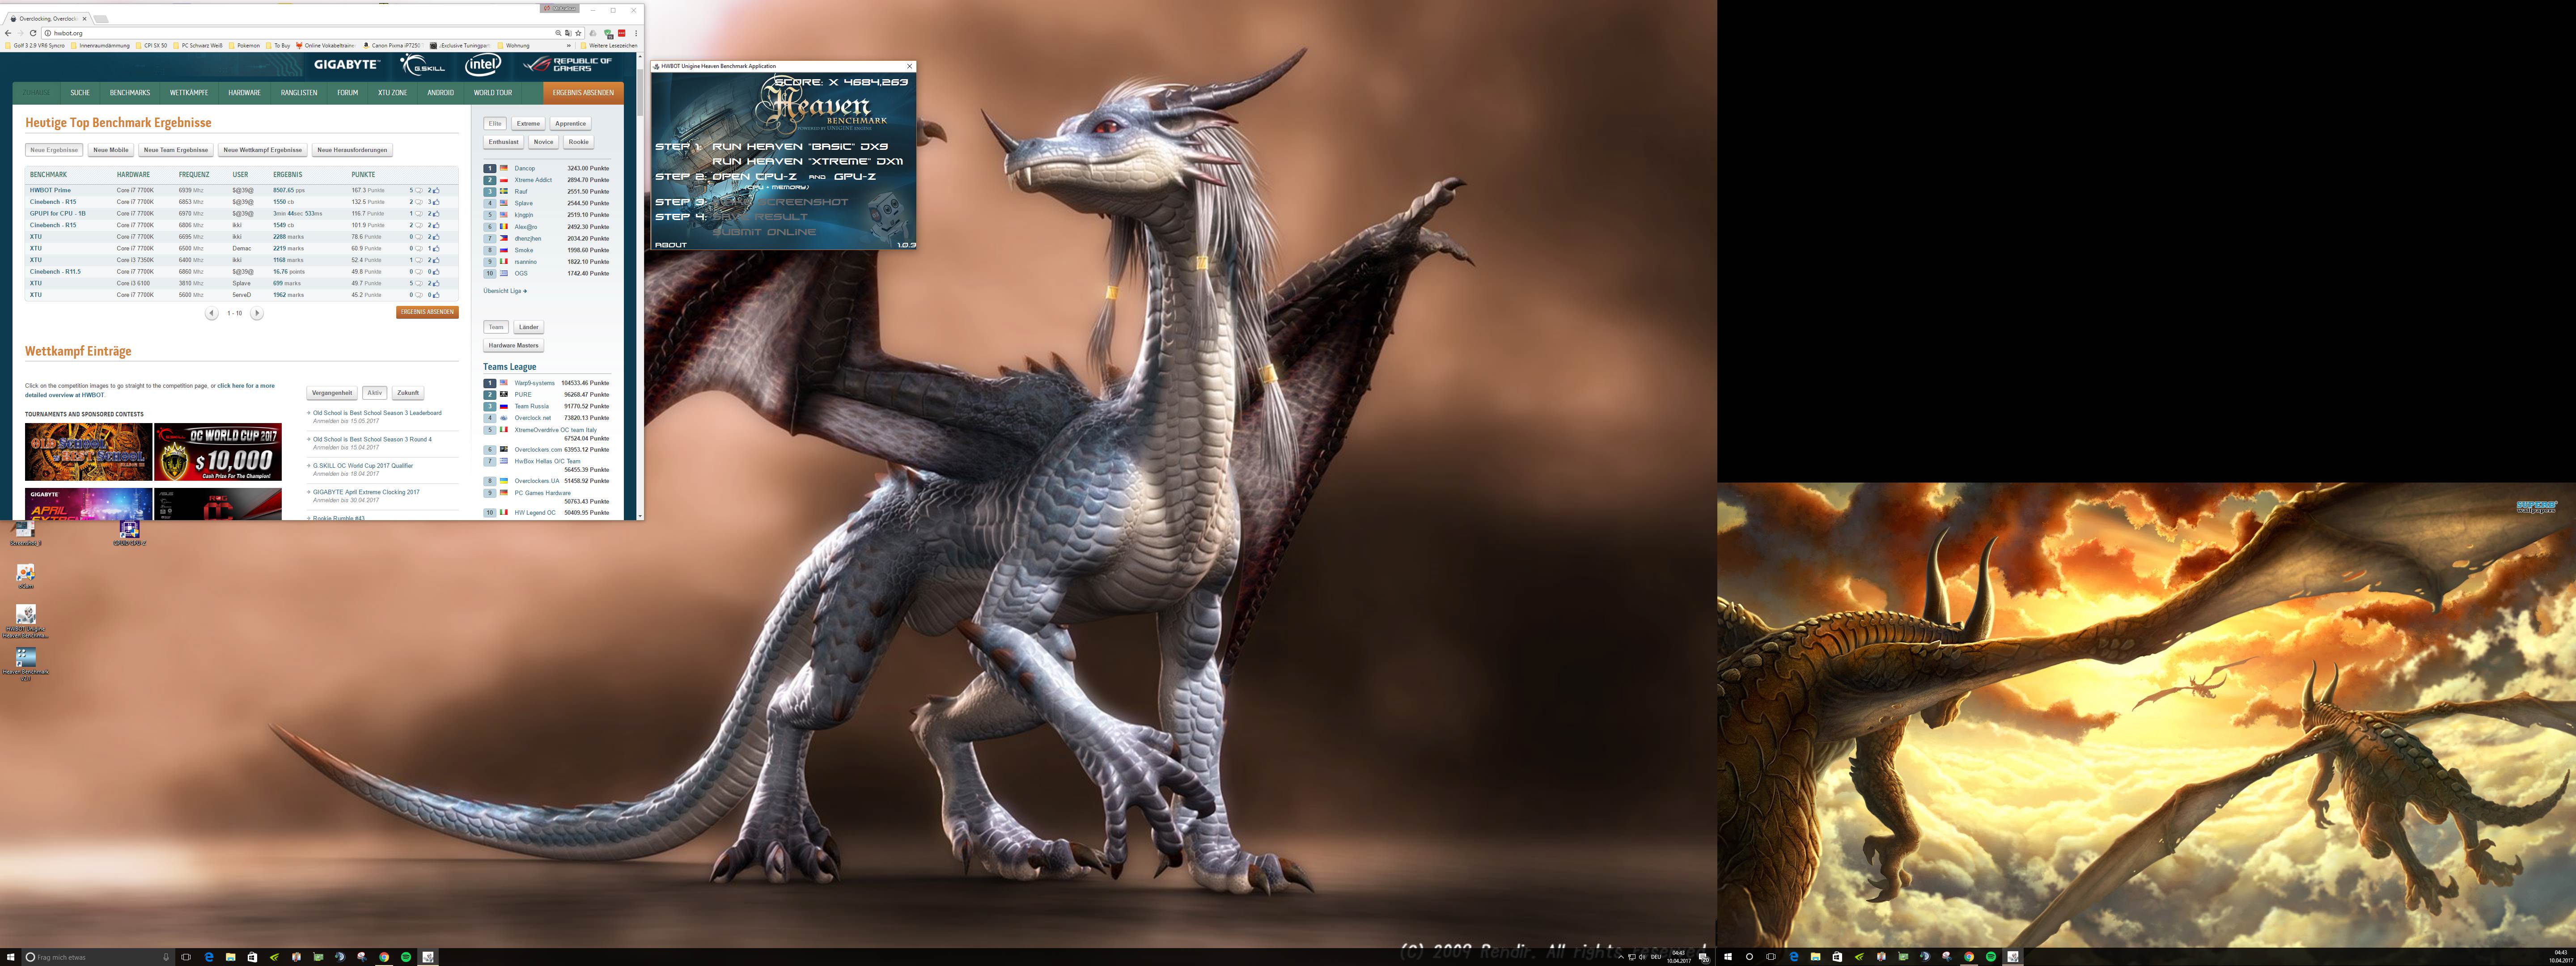The image size is (2576, 966).
Task: Open the BENCHMARKS menu on HWBOT
Action: [x=130, y=93]
